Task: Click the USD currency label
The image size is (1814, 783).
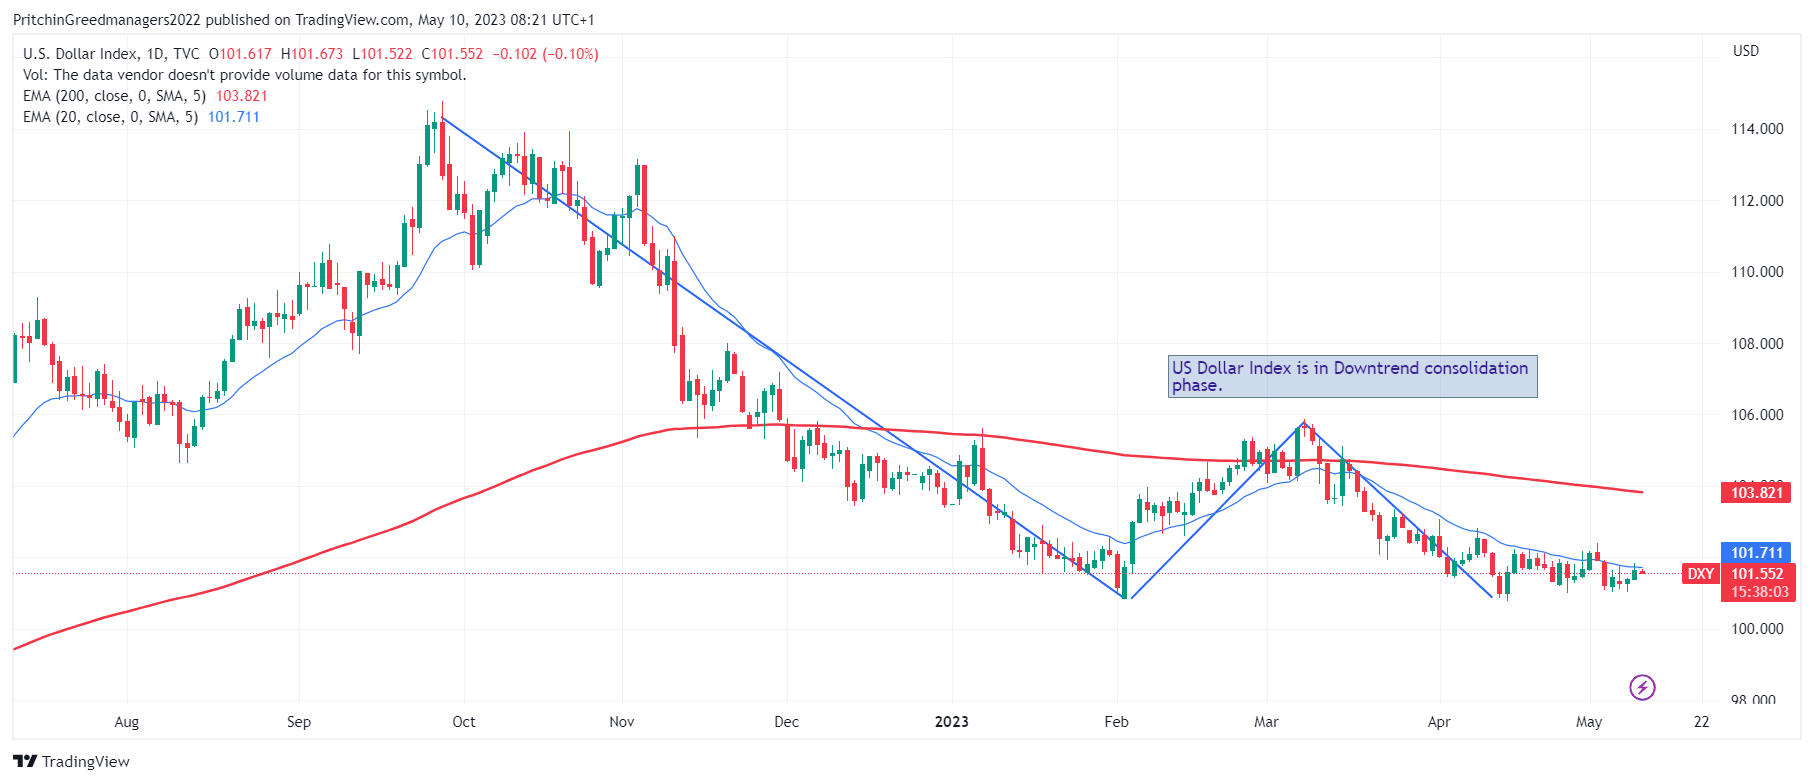Action: pos(1746,51)
